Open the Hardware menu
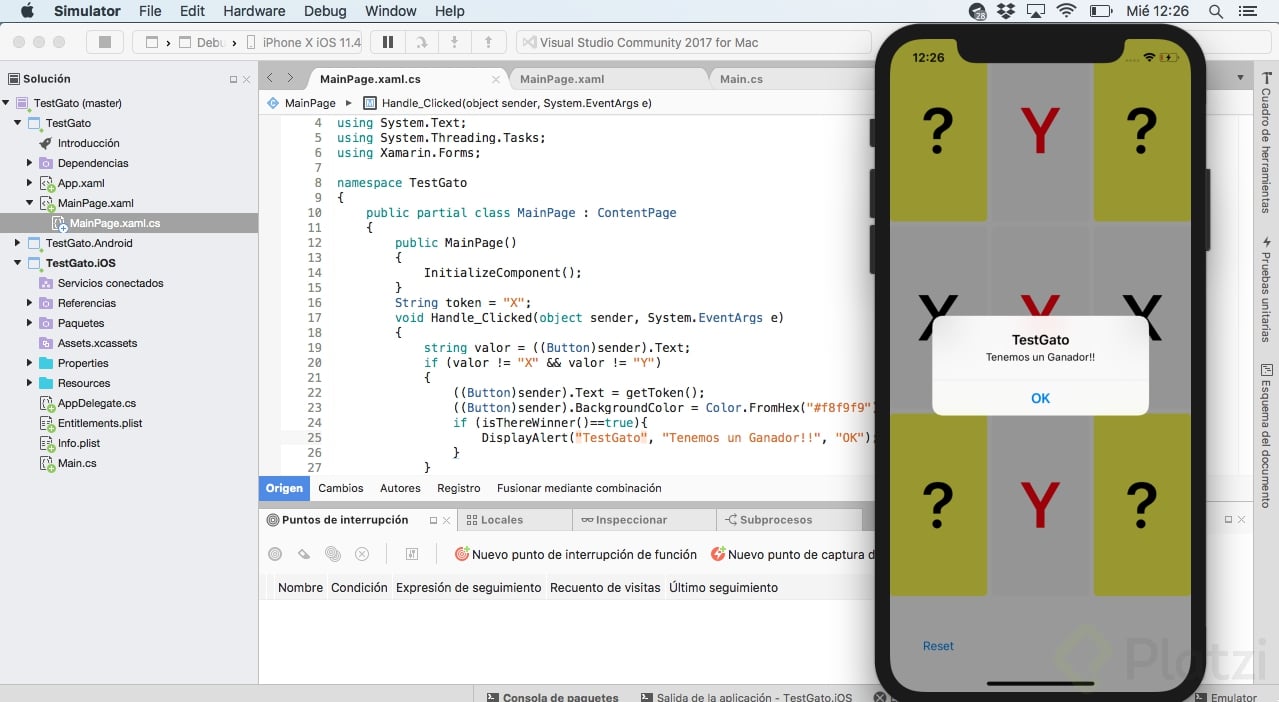 point(254,11)
